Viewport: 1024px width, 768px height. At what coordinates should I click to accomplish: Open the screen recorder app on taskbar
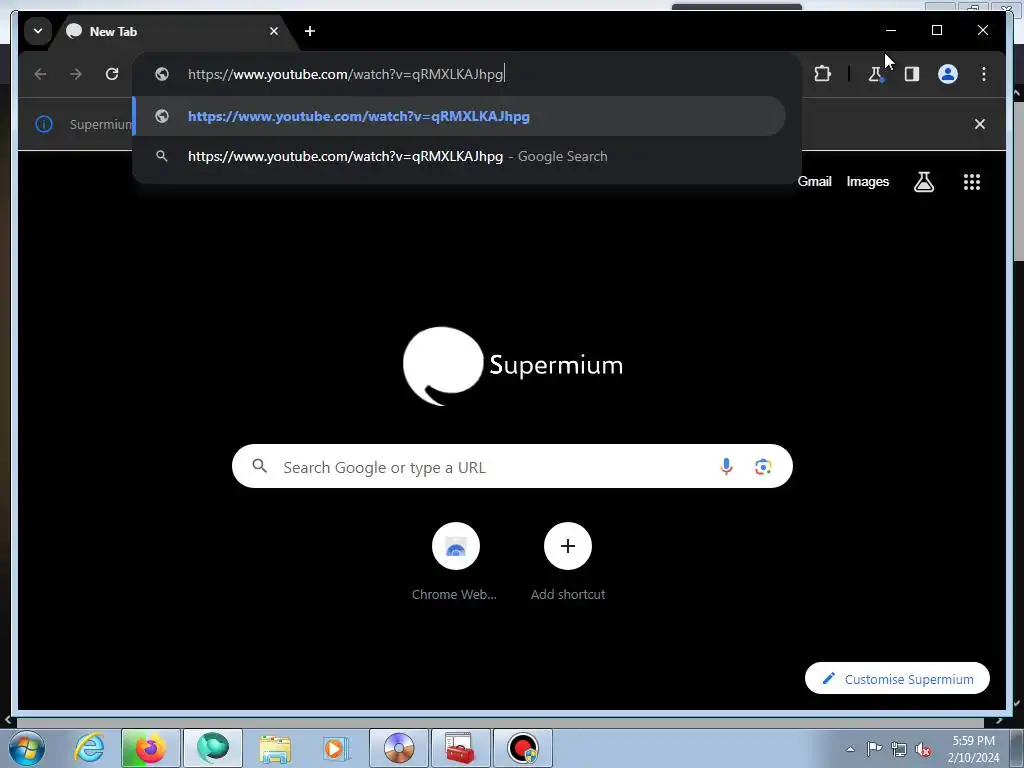(522, 748)
